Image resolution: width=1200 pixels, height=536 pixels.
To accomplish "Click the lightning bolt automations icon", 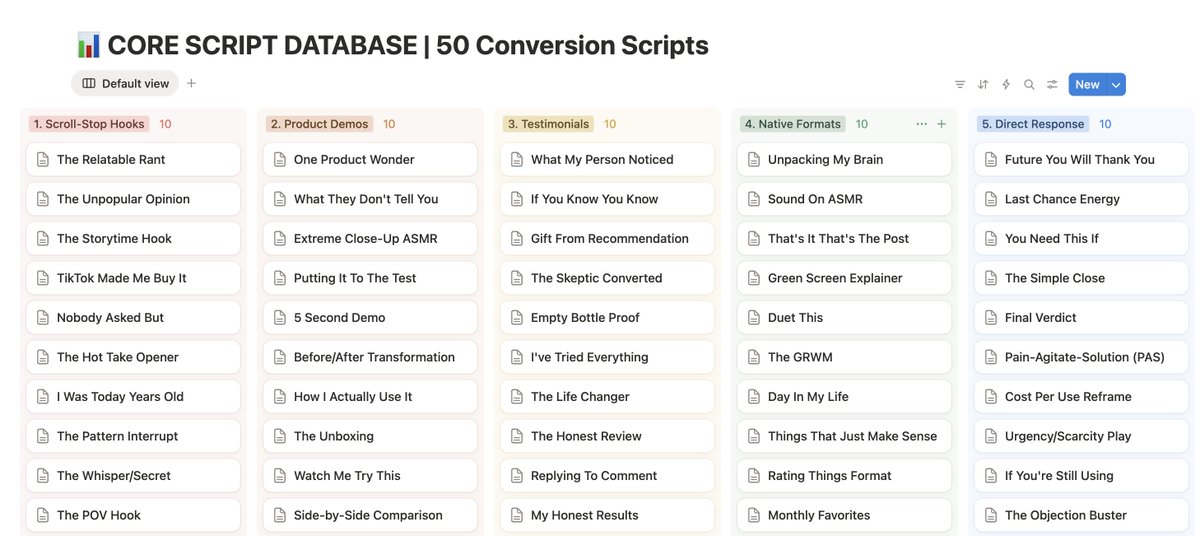I will point(1006,85).
